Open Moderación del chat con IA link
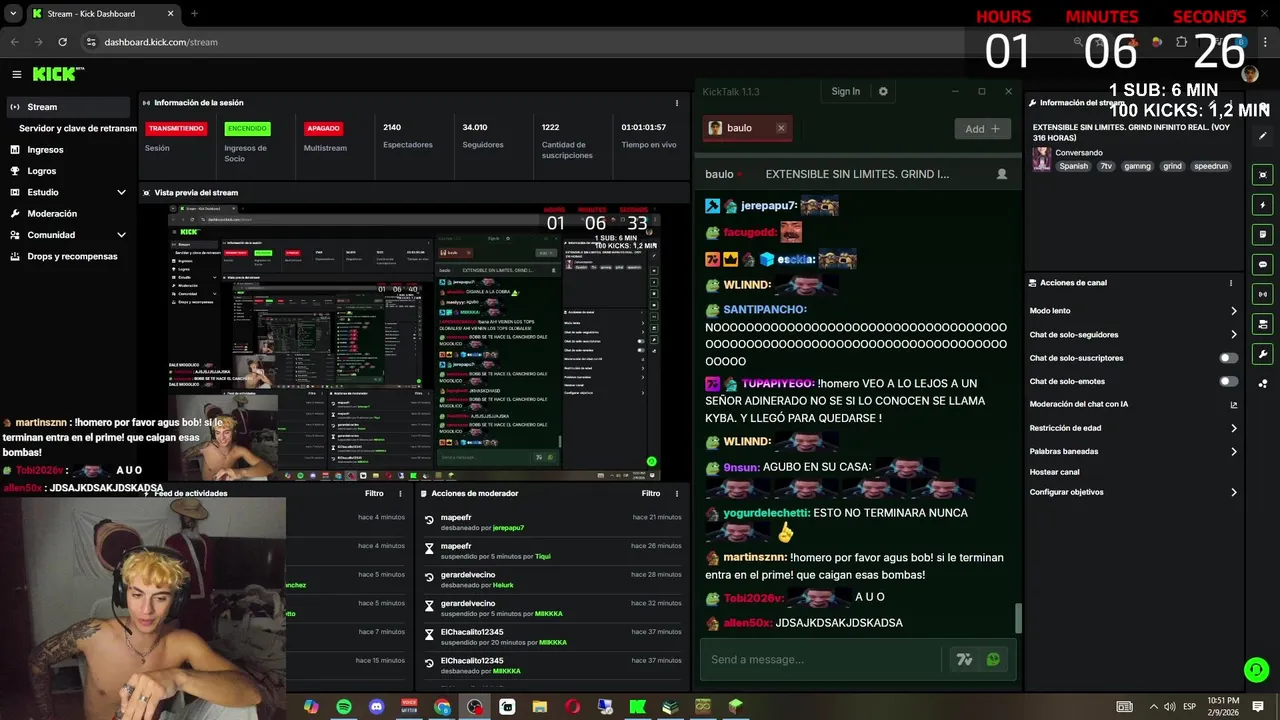This screenshot has height=720, width=1280. pyautogui.click(x=1233, y=405)
